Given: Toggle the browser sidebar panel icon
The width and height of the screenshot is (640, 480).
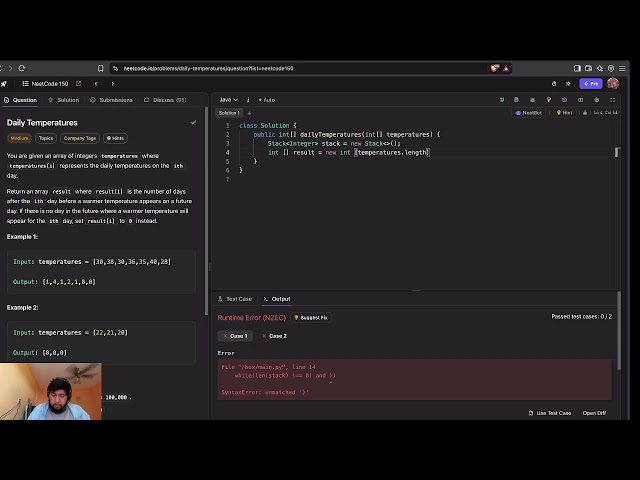Looking at the screenshot, I should click(x=577, y=68).
